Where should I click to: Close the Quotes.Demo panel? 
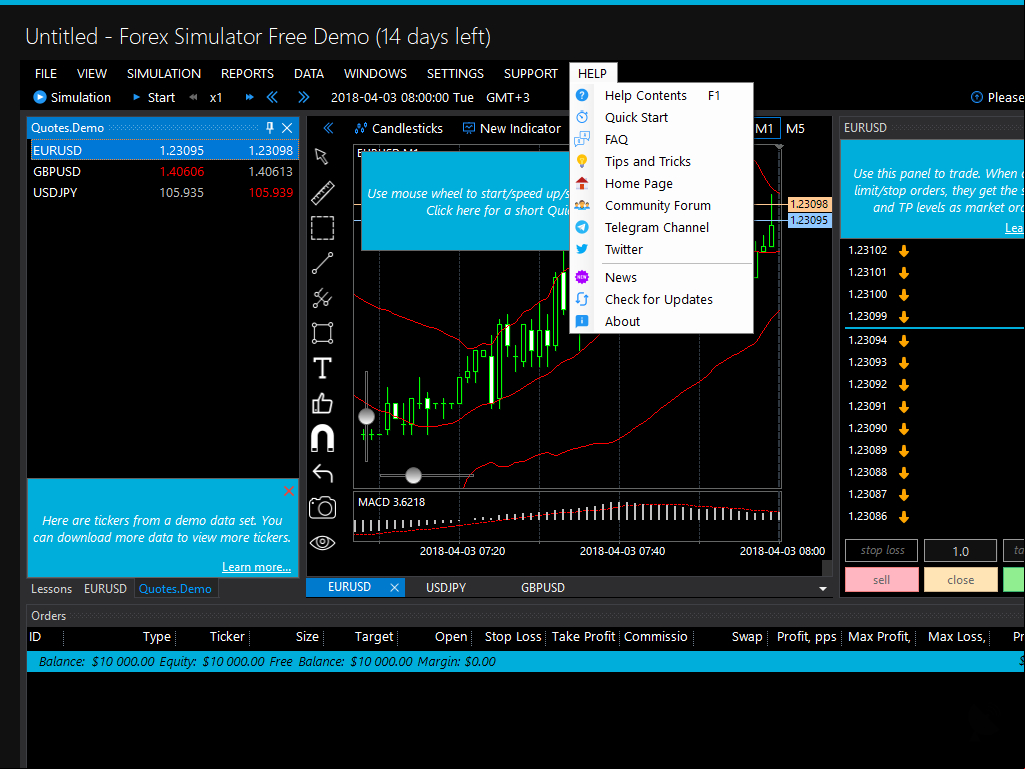point(287,128)
